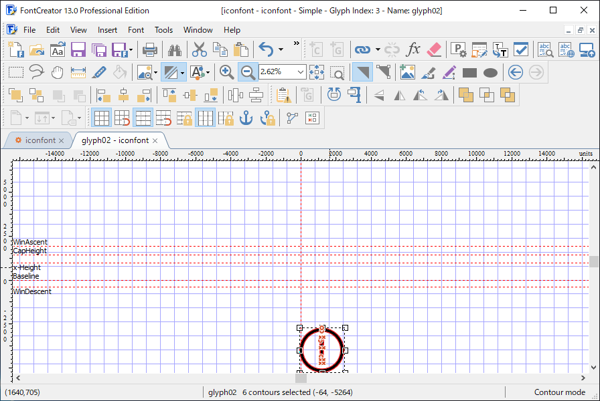This screenshot has width=600, height=401.
Task: Select the knife cutting tool
Action: coord(99,72)
